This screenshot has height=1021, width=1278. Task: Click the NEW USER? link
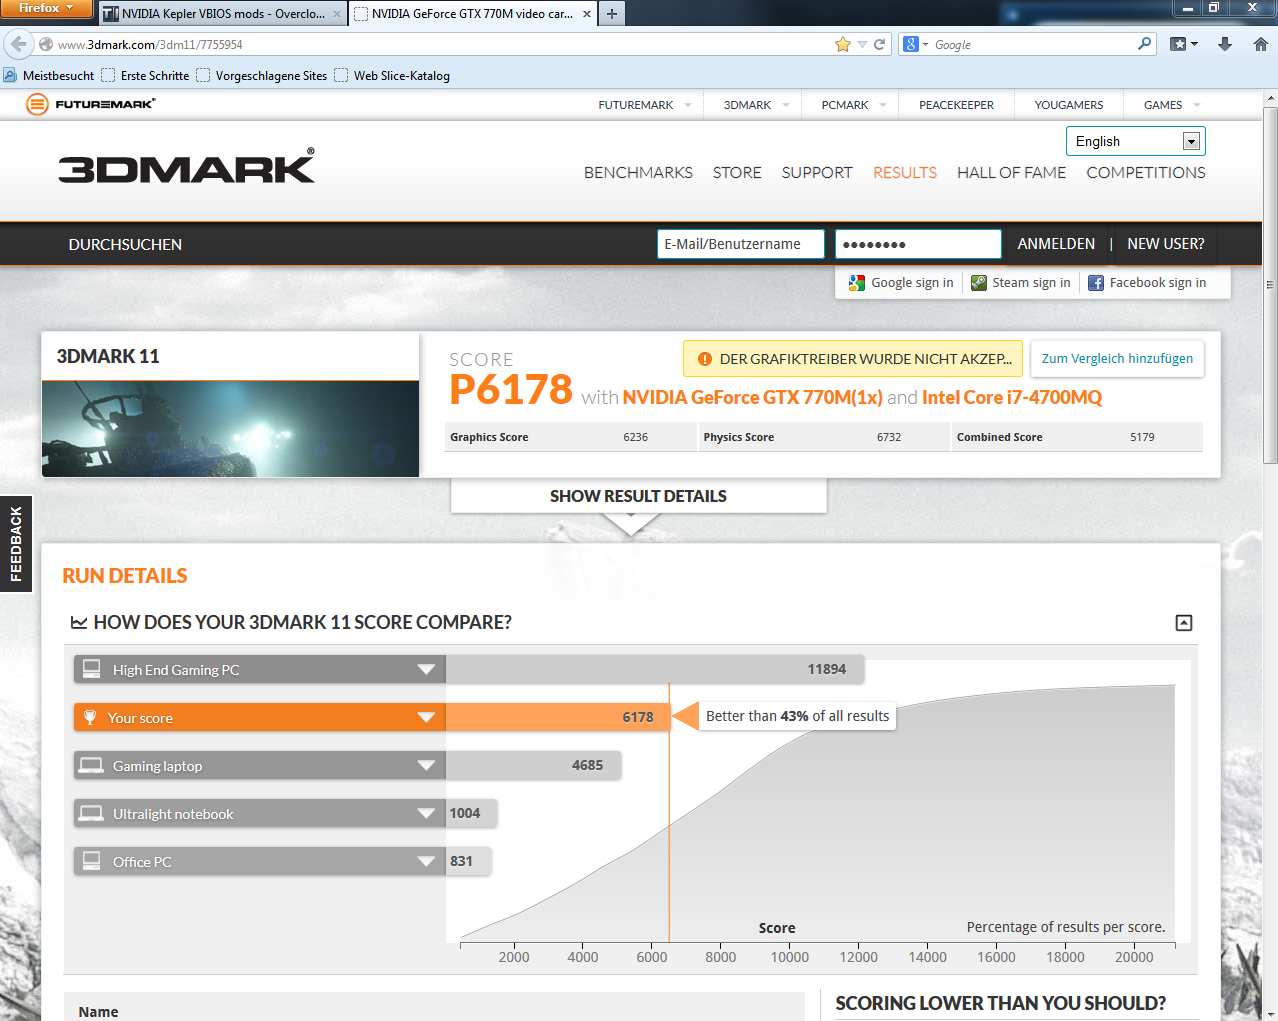click(1166, 244)
